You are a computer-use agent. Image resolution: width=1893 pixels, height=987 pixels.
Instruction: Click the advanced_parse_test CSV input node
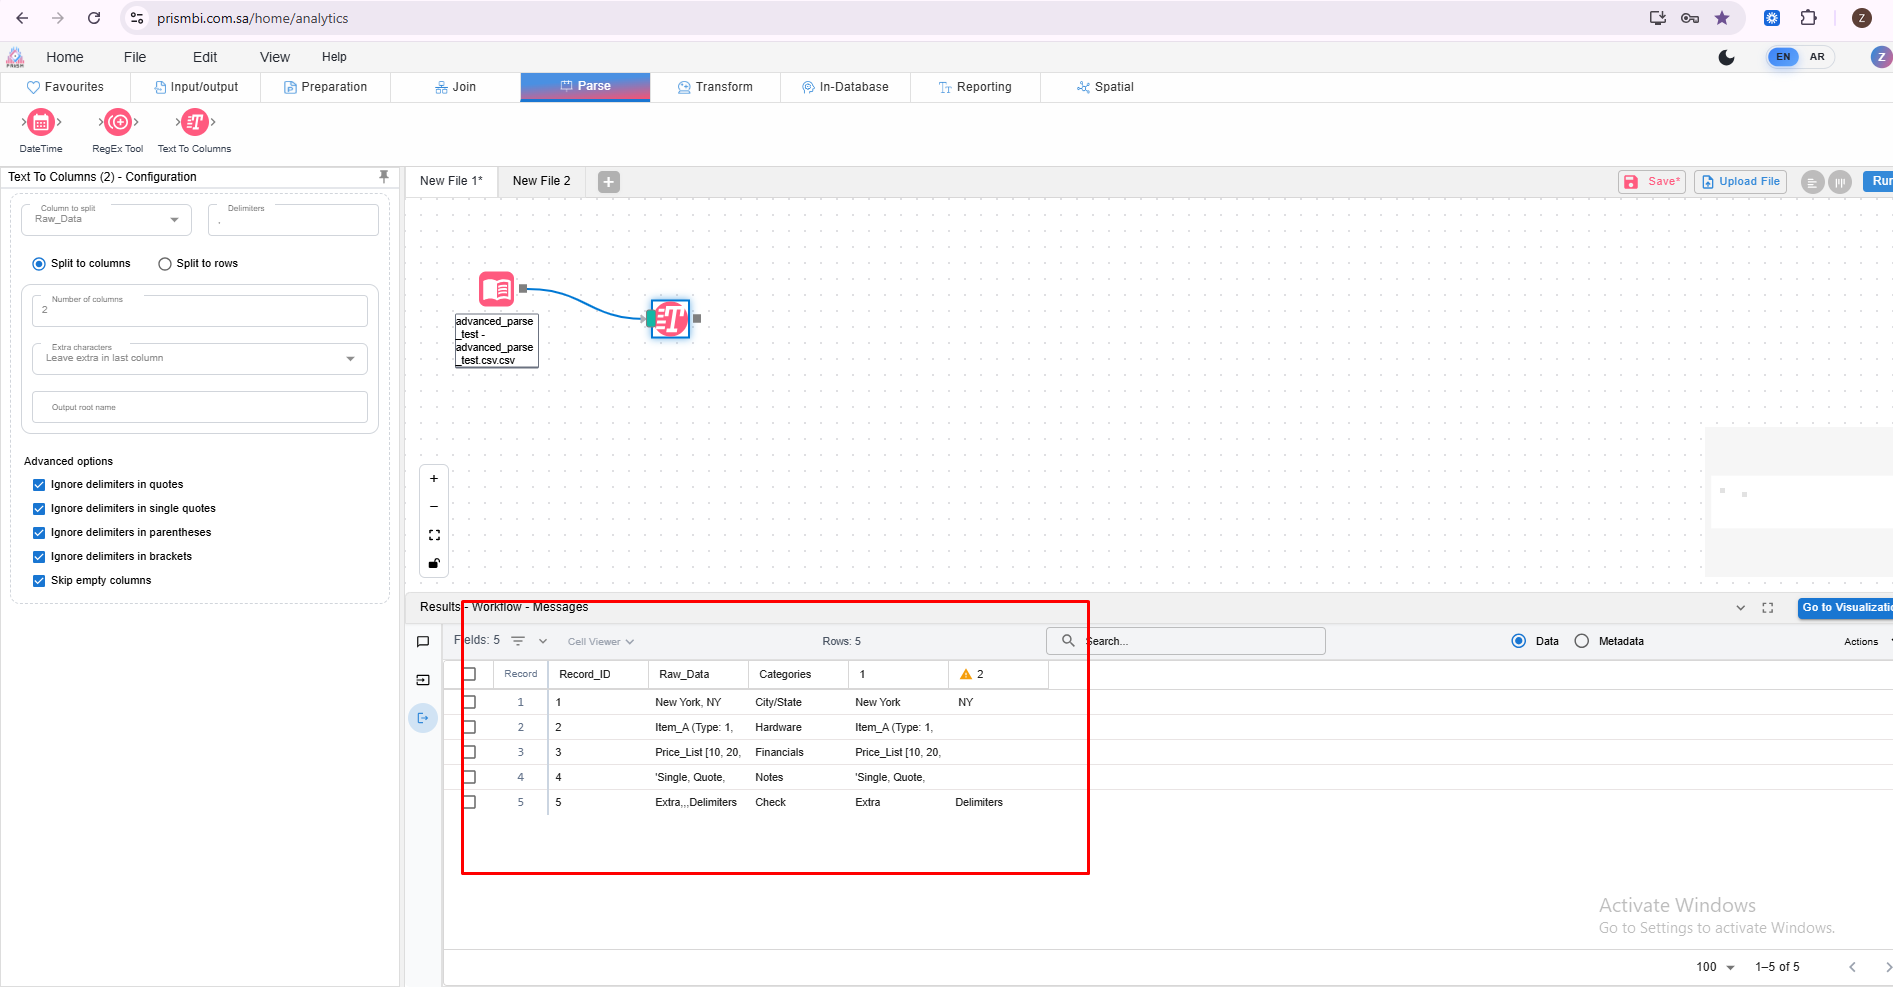click(x=497, y=290)
